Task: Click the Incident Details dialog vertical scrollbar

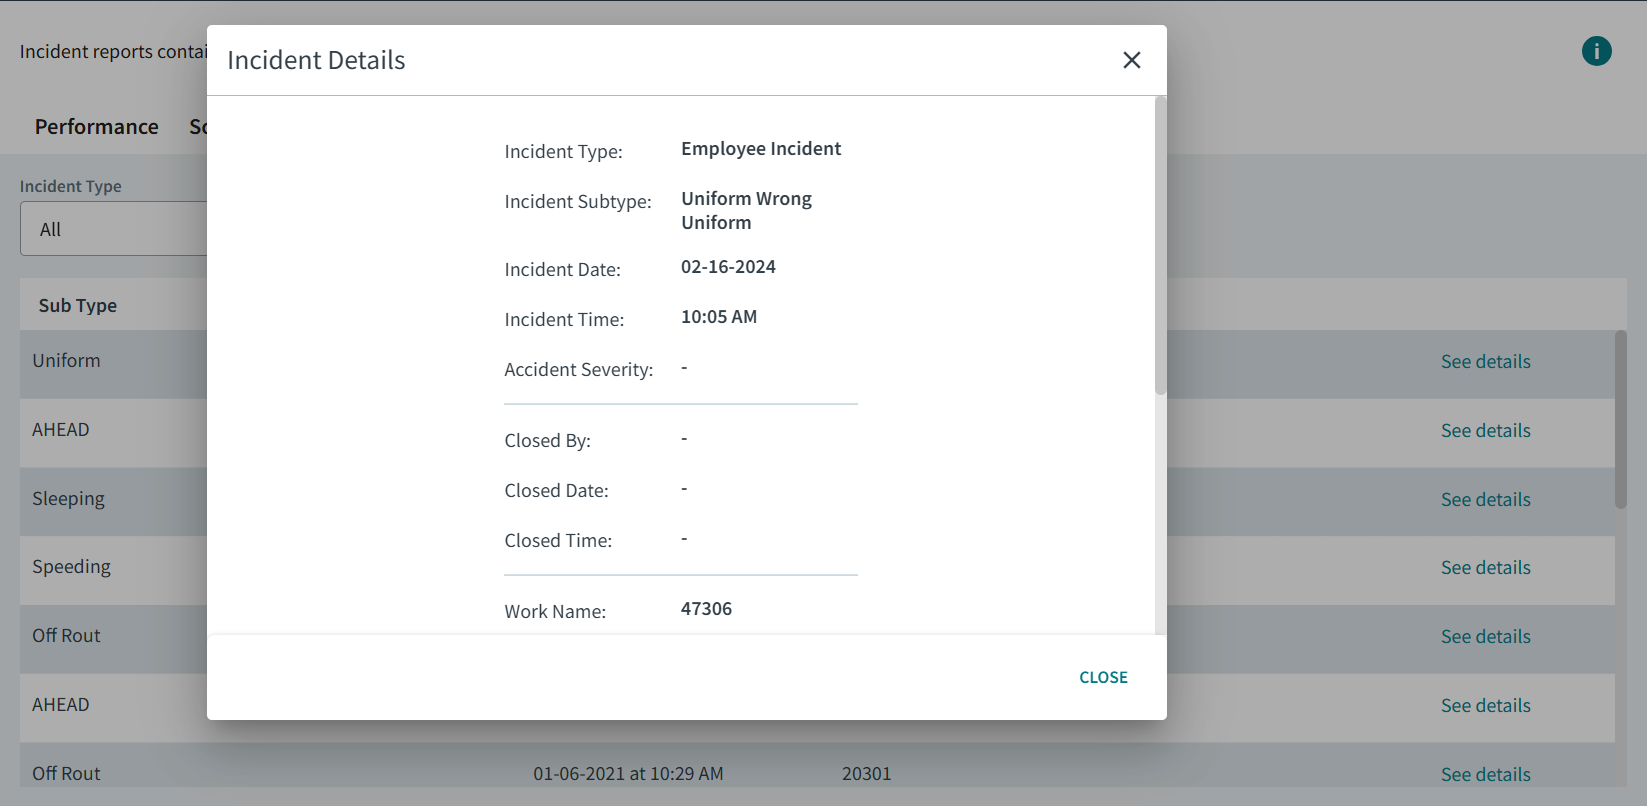Action: [1160, 246]
